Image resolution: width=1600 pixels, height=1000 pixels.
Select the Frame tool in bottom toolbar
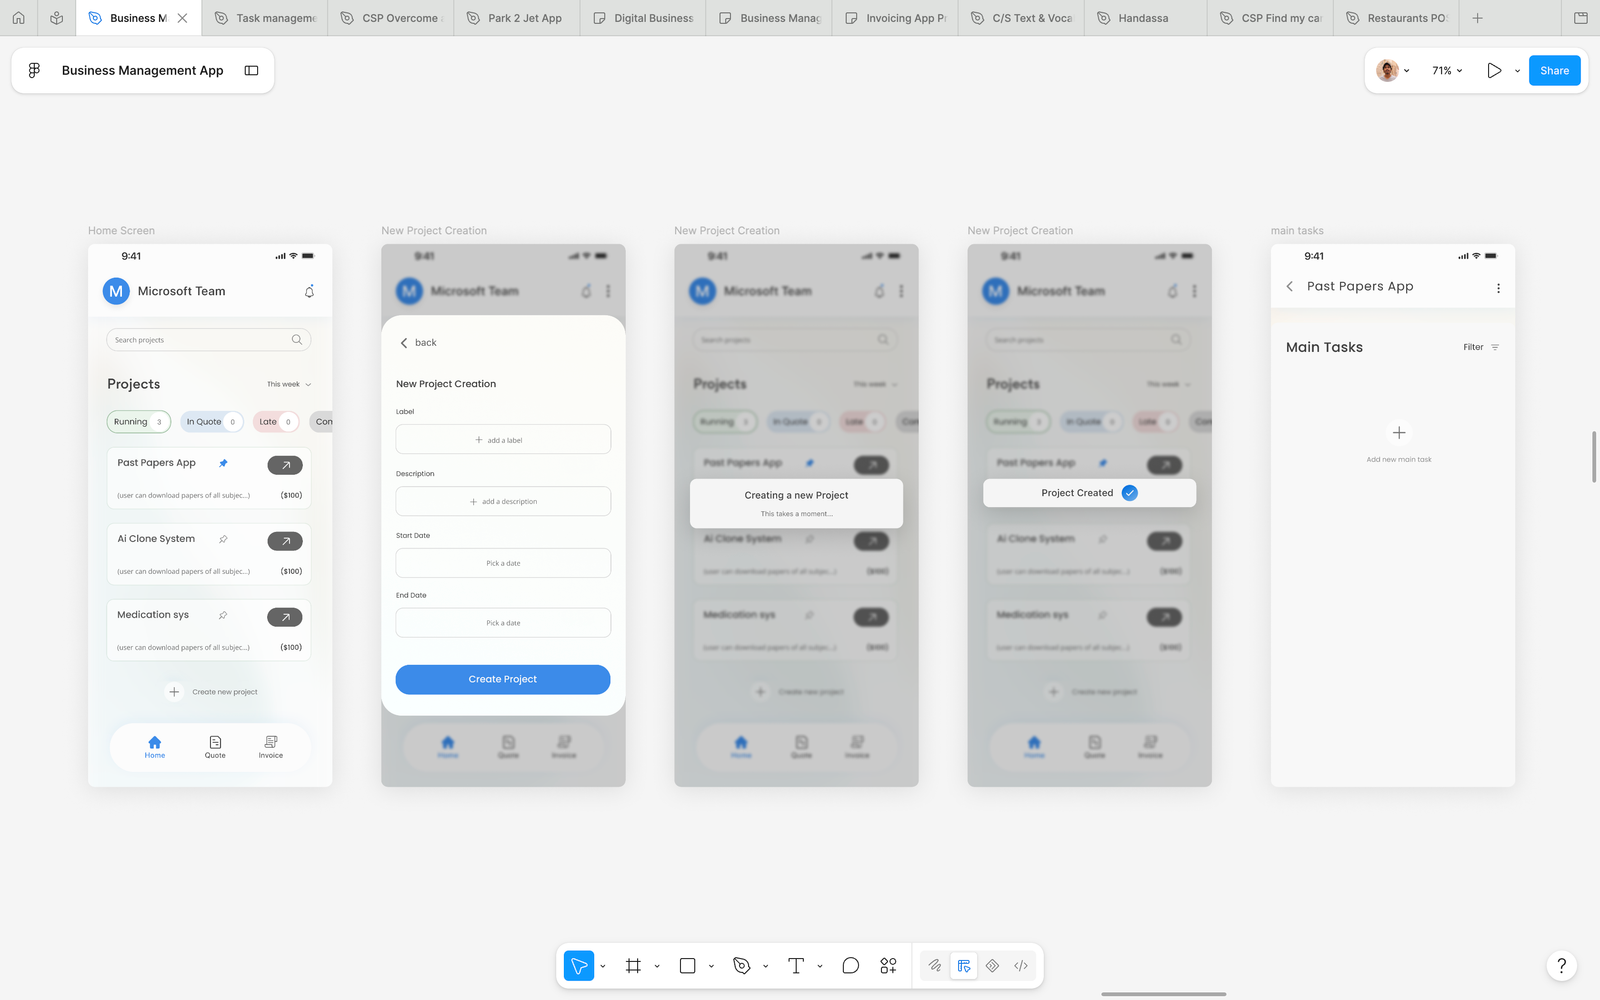click(x=633, y=966)
